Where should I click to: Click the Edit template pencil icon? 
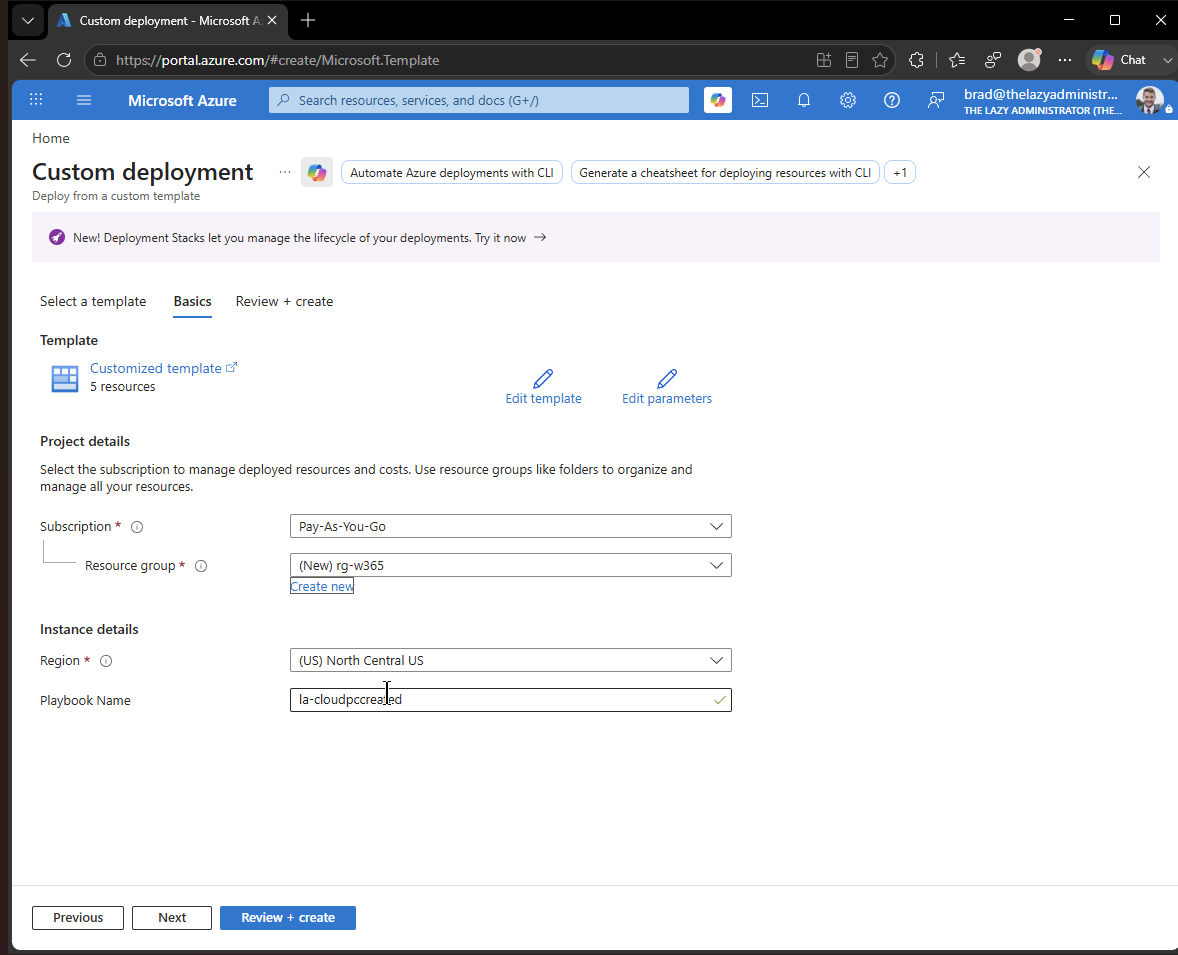click(542, 378)
